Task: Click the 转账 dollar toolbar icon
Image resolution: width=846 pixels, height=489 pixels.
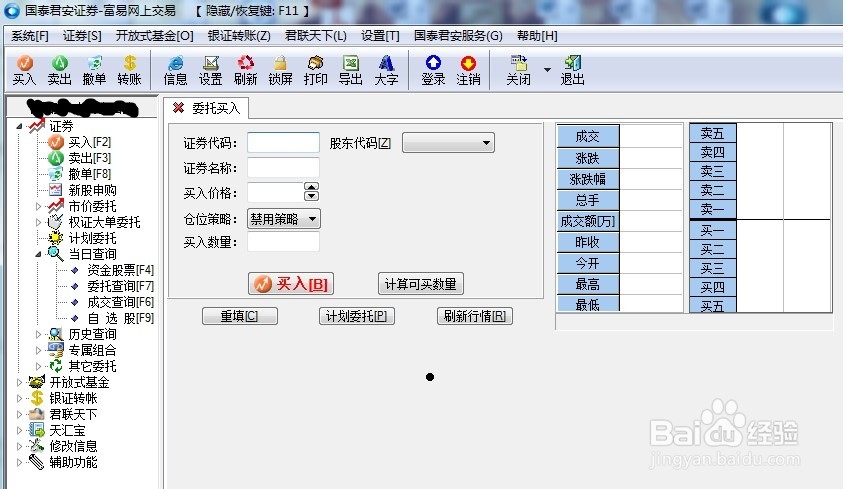Action: point(129,70)
